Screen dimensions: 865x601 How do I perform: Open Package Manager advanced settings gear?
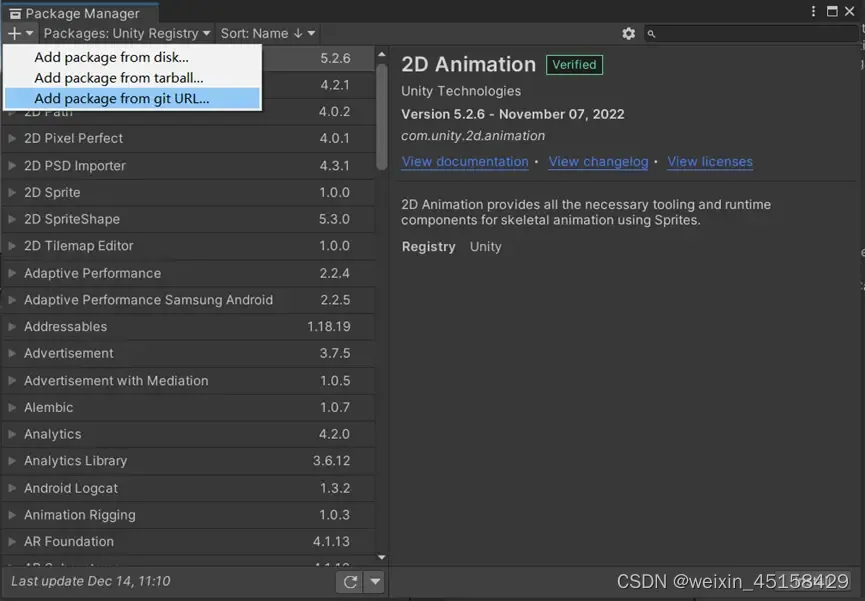coord(628,34)
